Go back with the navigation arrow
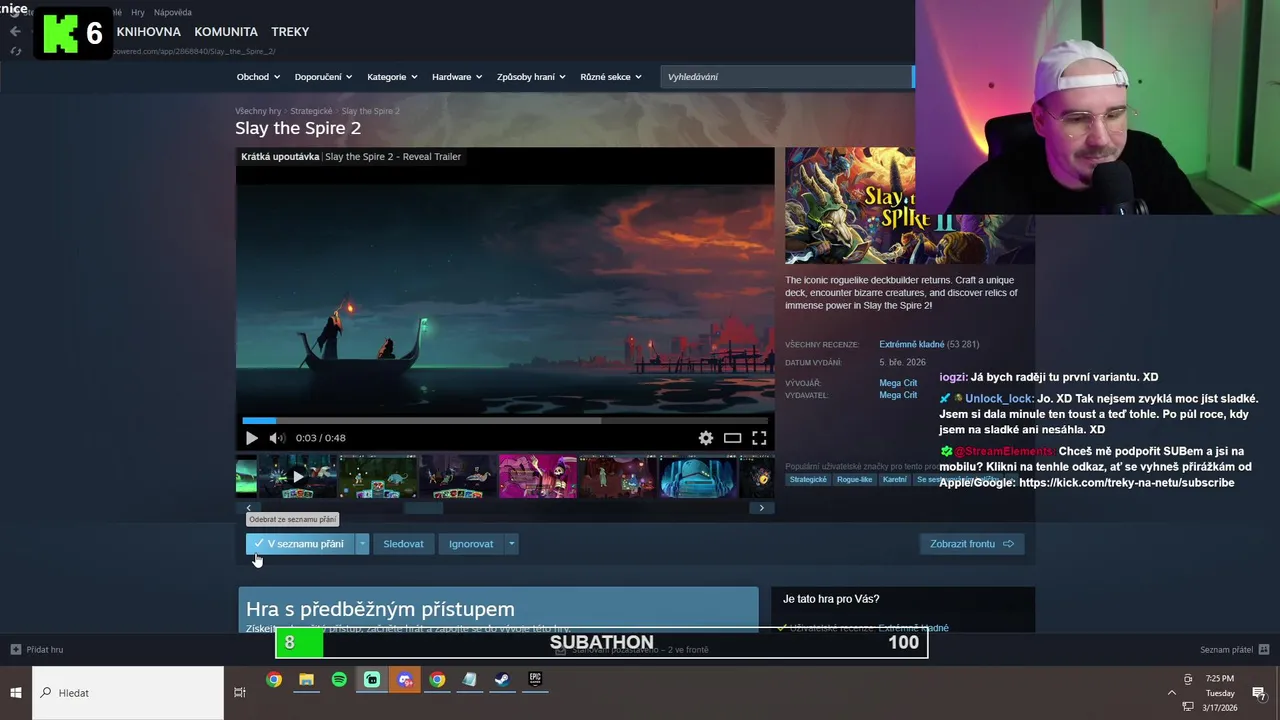Image resolution: width=1280 pixels, height=720 pixels. 15,31
